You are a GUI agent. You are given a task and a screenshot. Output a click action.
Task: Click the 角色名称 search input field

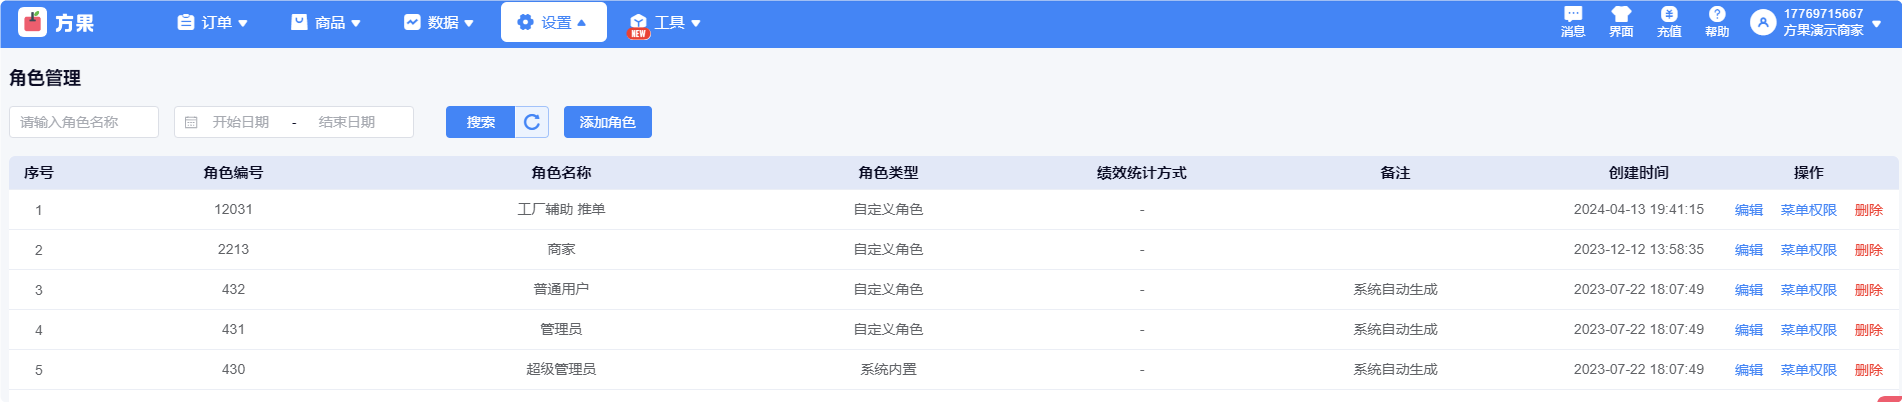point(84,122)
